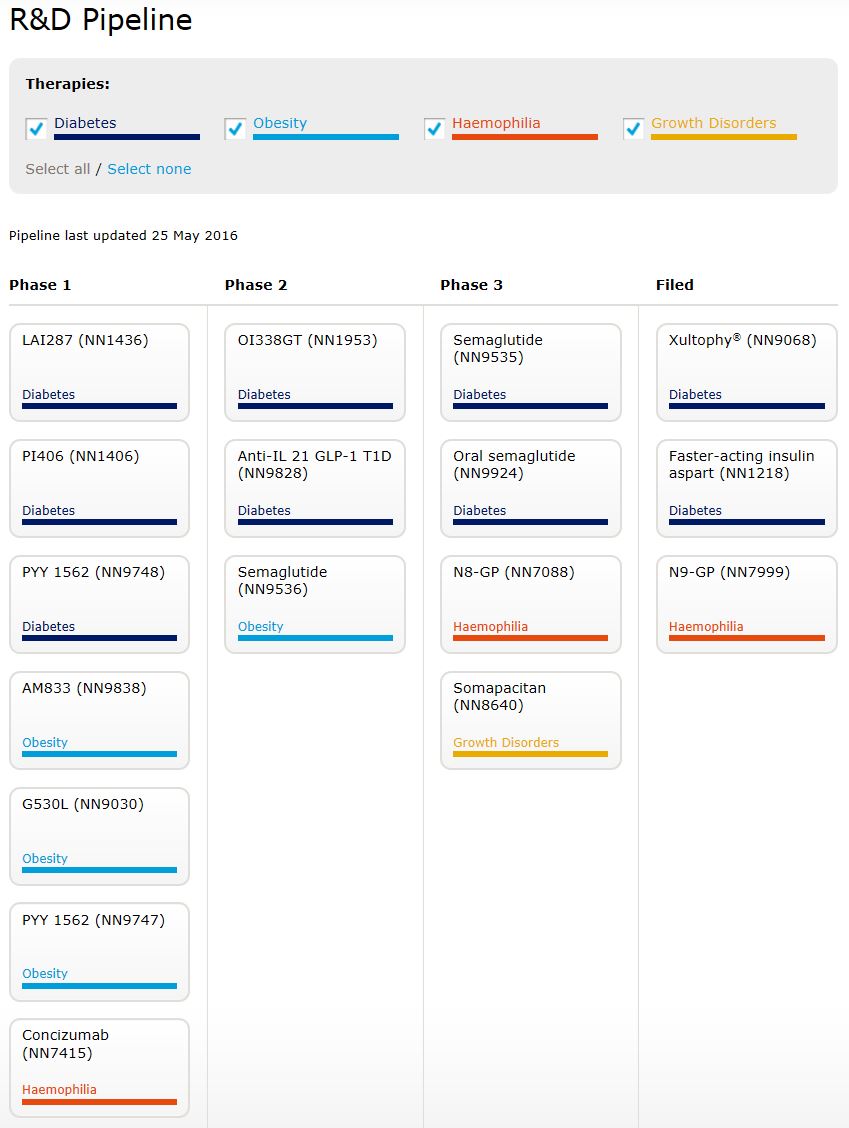This screenshot has height=1128, width=849.
Task: Open the Somapacitan (NN8640) card
Action: (531, 720)
